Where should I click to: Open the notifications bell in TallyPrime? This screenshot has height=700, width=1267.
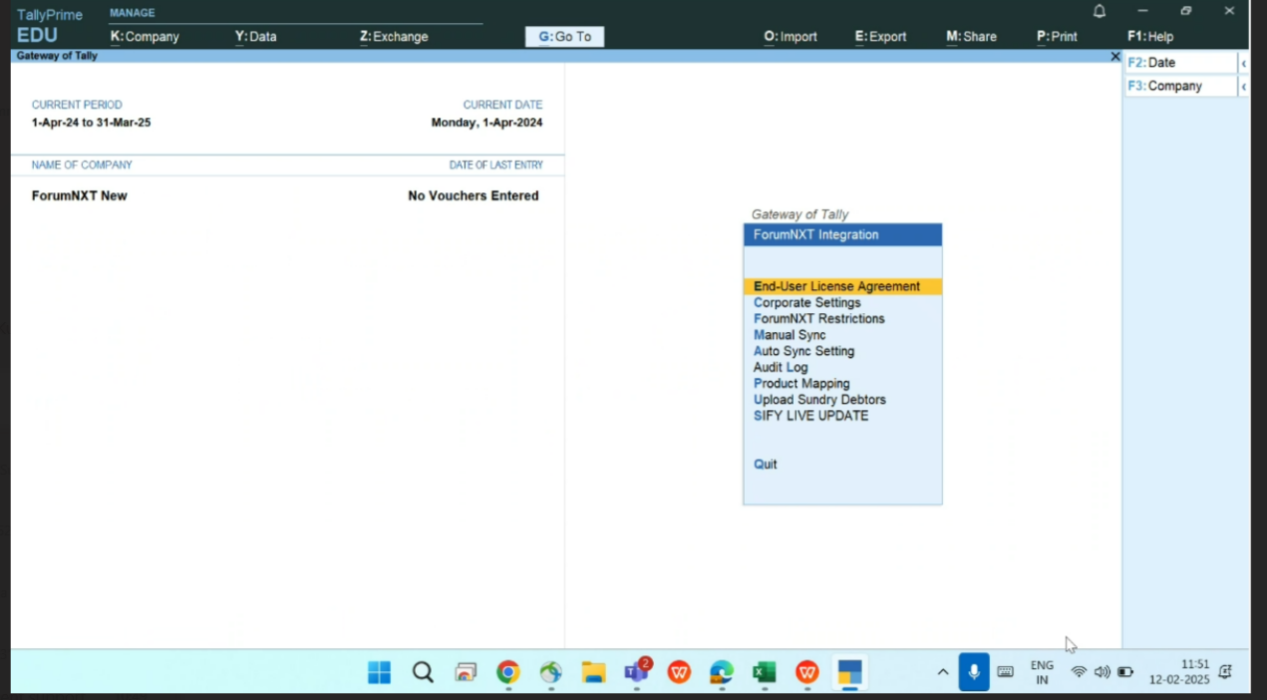click(x=1099, y=11)
